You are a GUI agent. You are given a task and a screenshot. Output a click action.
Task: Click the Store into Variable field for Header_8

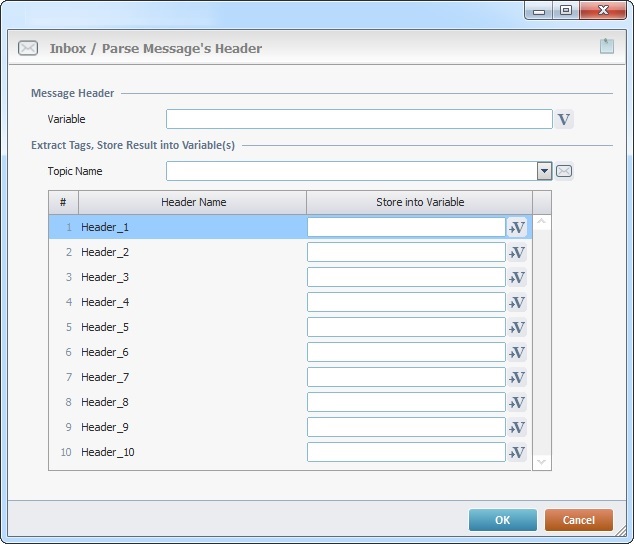(405, 402)
